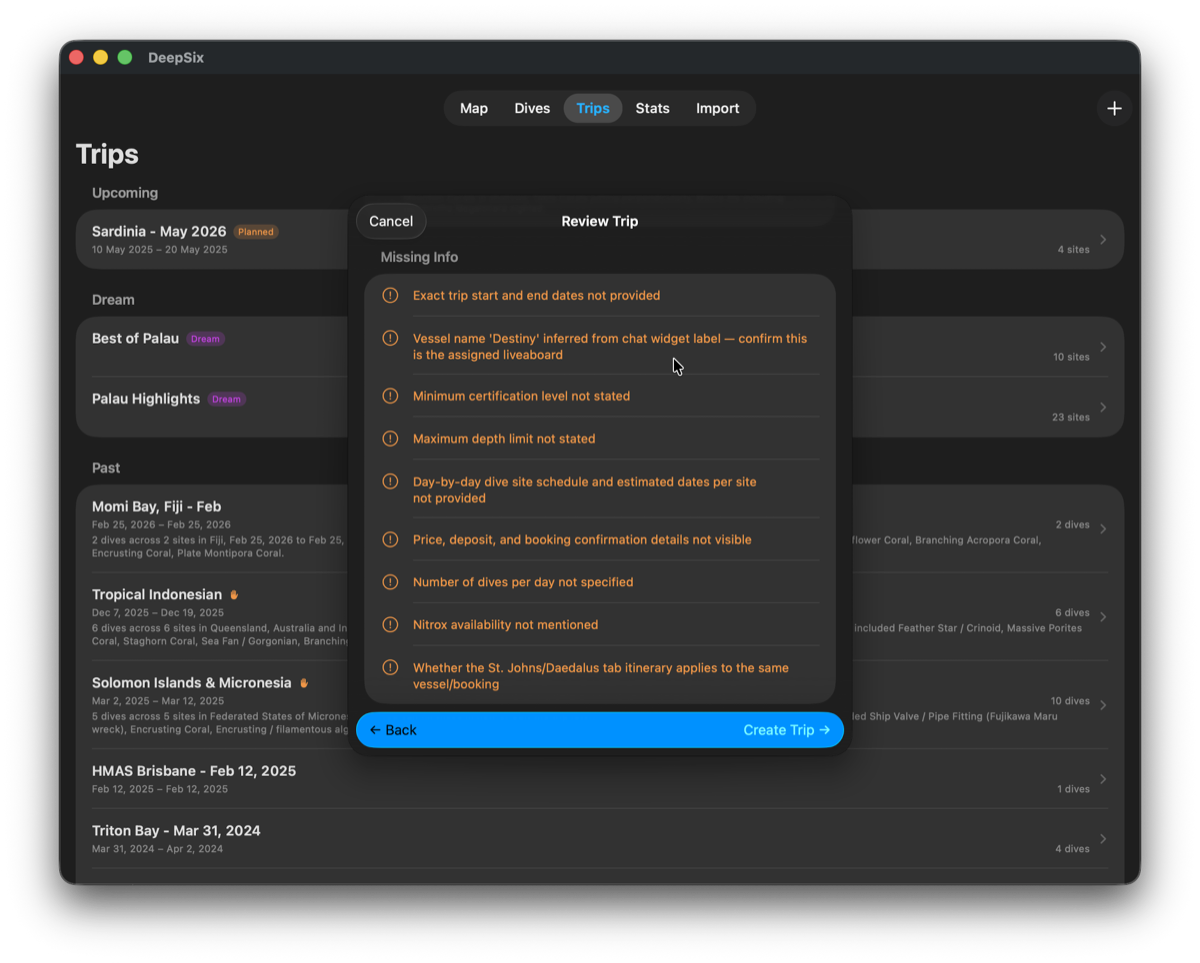Viewport: 1200px width, 963px height.
Task: Cancel the Review Trip dialog
Action: 391,221
